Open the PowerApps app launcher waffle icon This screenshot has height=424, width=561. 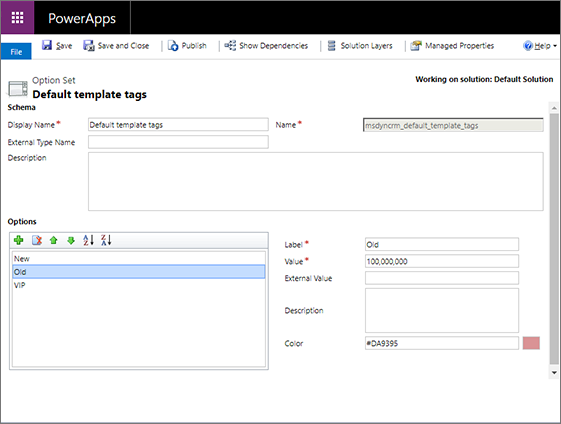point(17,17)
